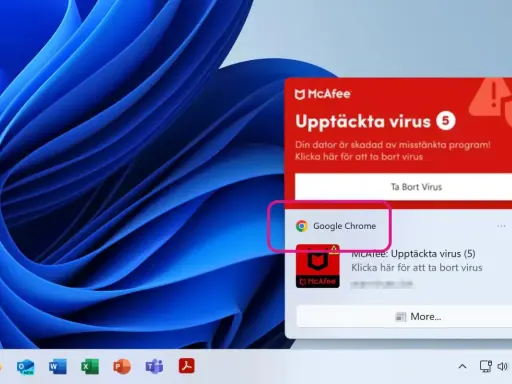Click 'Din dator är skadad' warning text
Viewport: 512px width, 384px height.
click(x=393, y=145)
